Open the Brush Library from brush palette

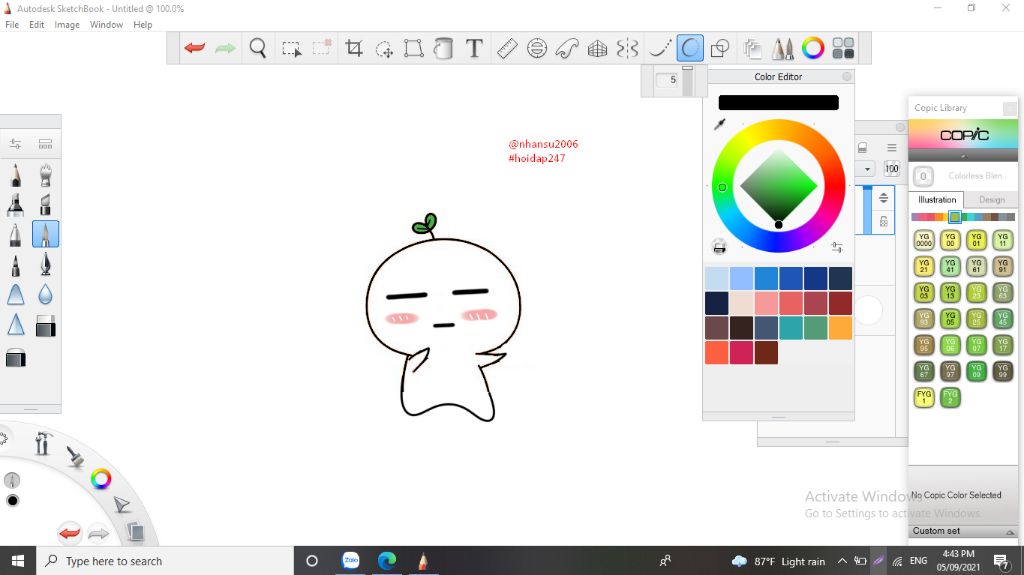point(45,144)
